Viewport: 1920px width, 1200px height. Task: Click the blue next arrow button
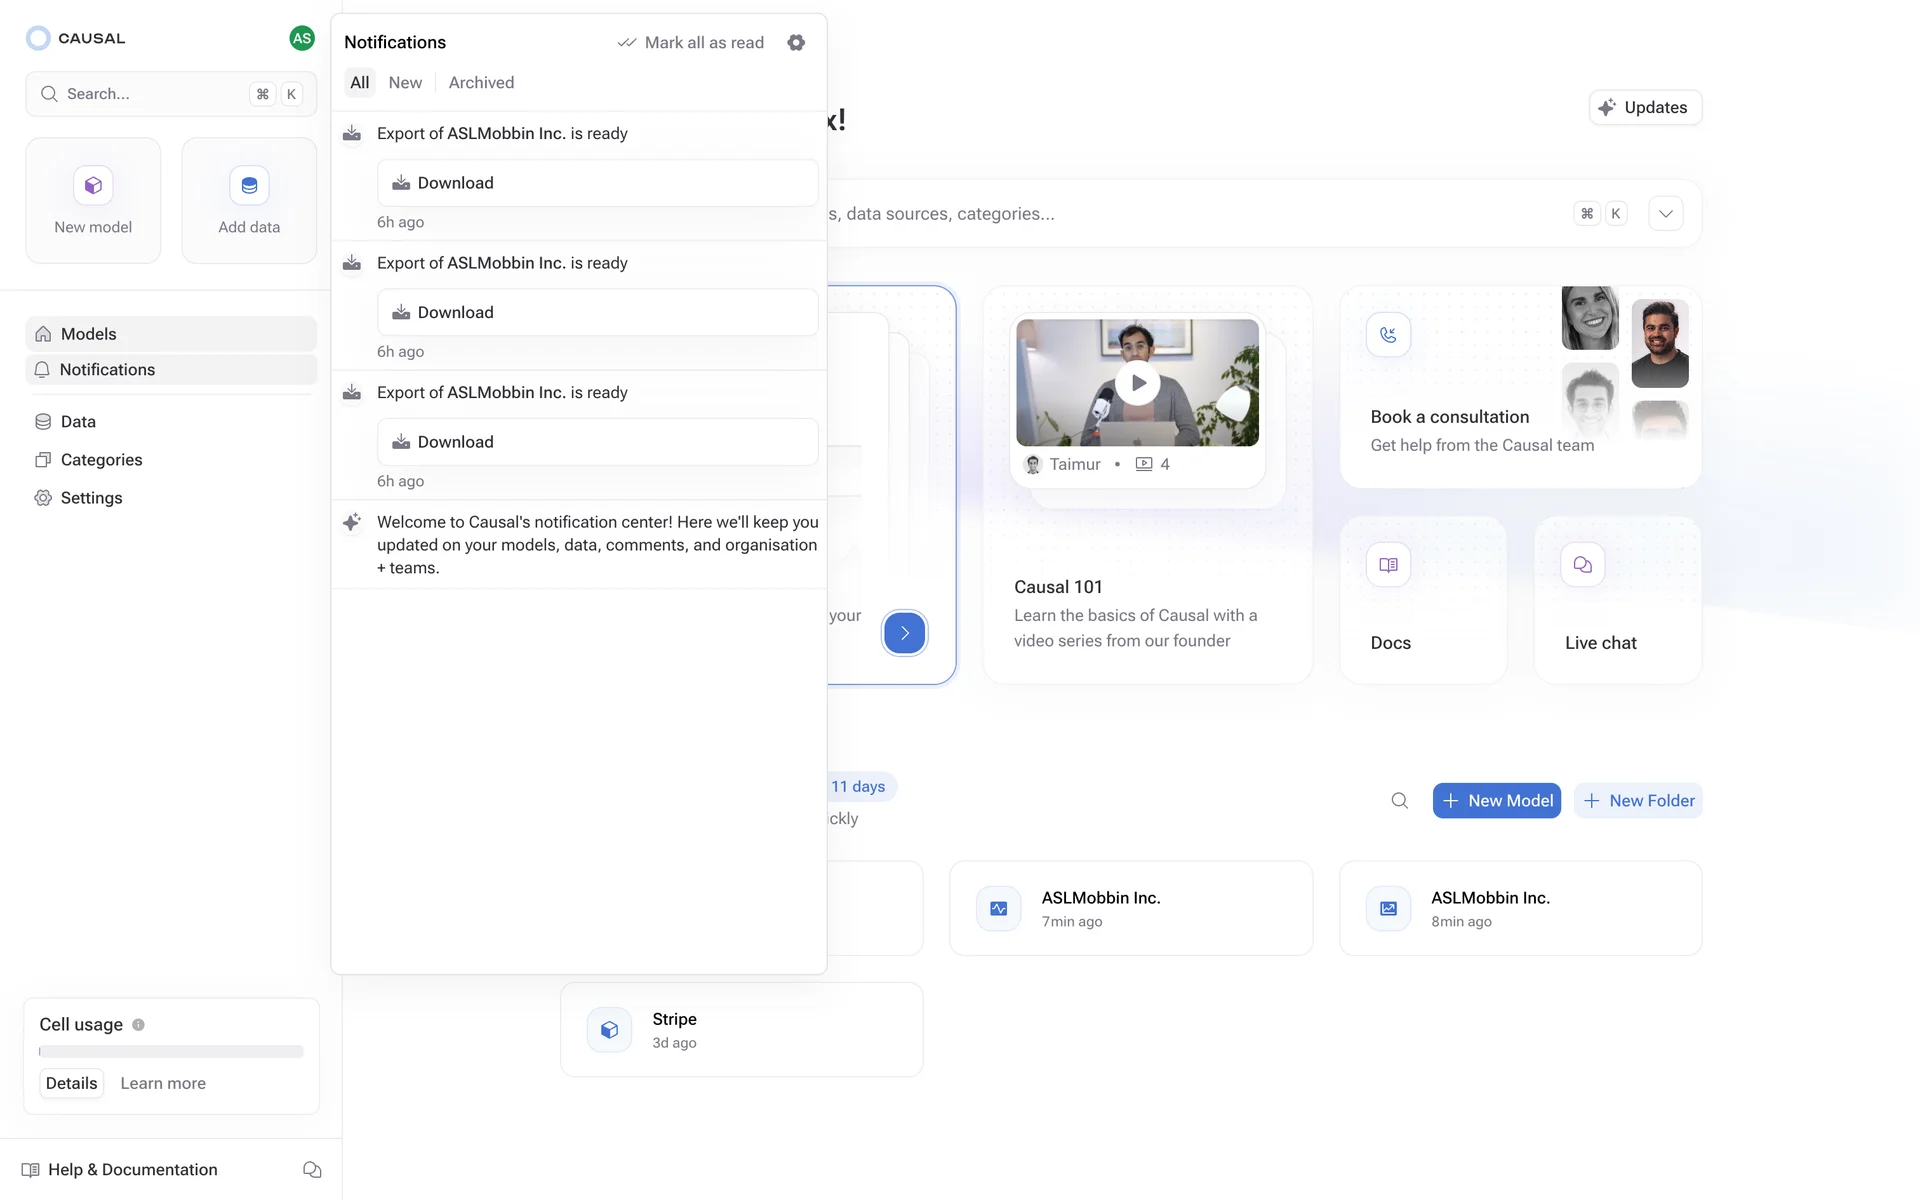click(x=904, y=633)
